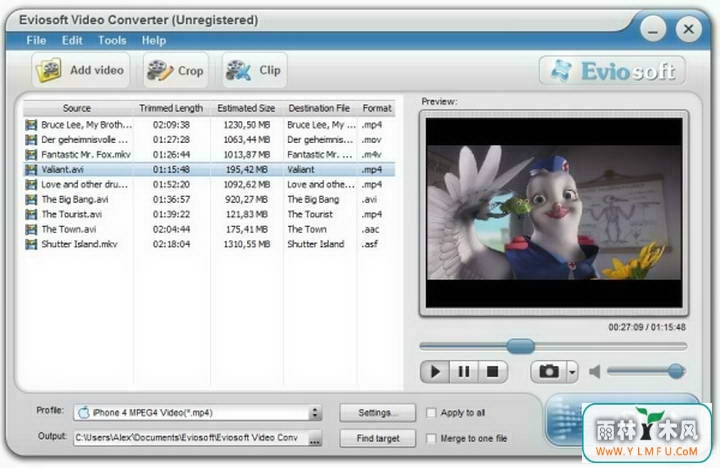The width and height of the screenshot is (720, 468).
Task: Click the Apple icon in Profile field
Action: click(84, 412)
